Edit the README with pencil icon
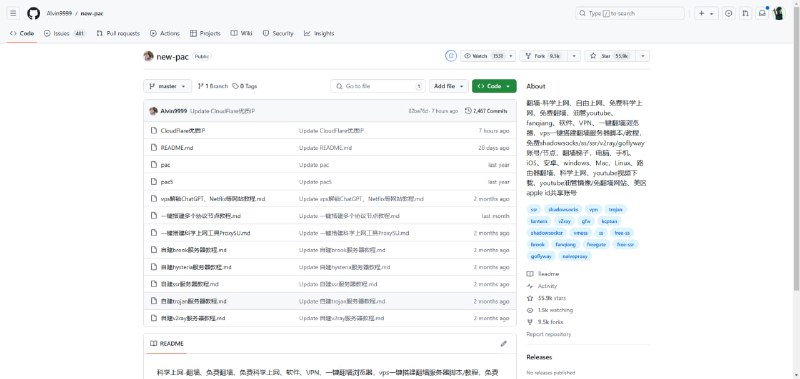This screenshot has width=800, height=379. pos(504,344)
